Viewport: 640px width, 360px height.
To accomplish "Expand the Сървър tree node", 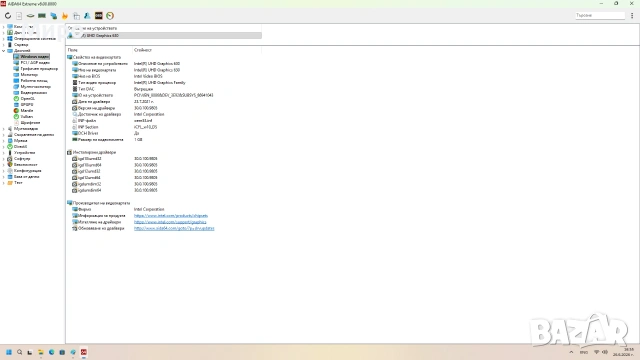I will click(x=4, y=44).
